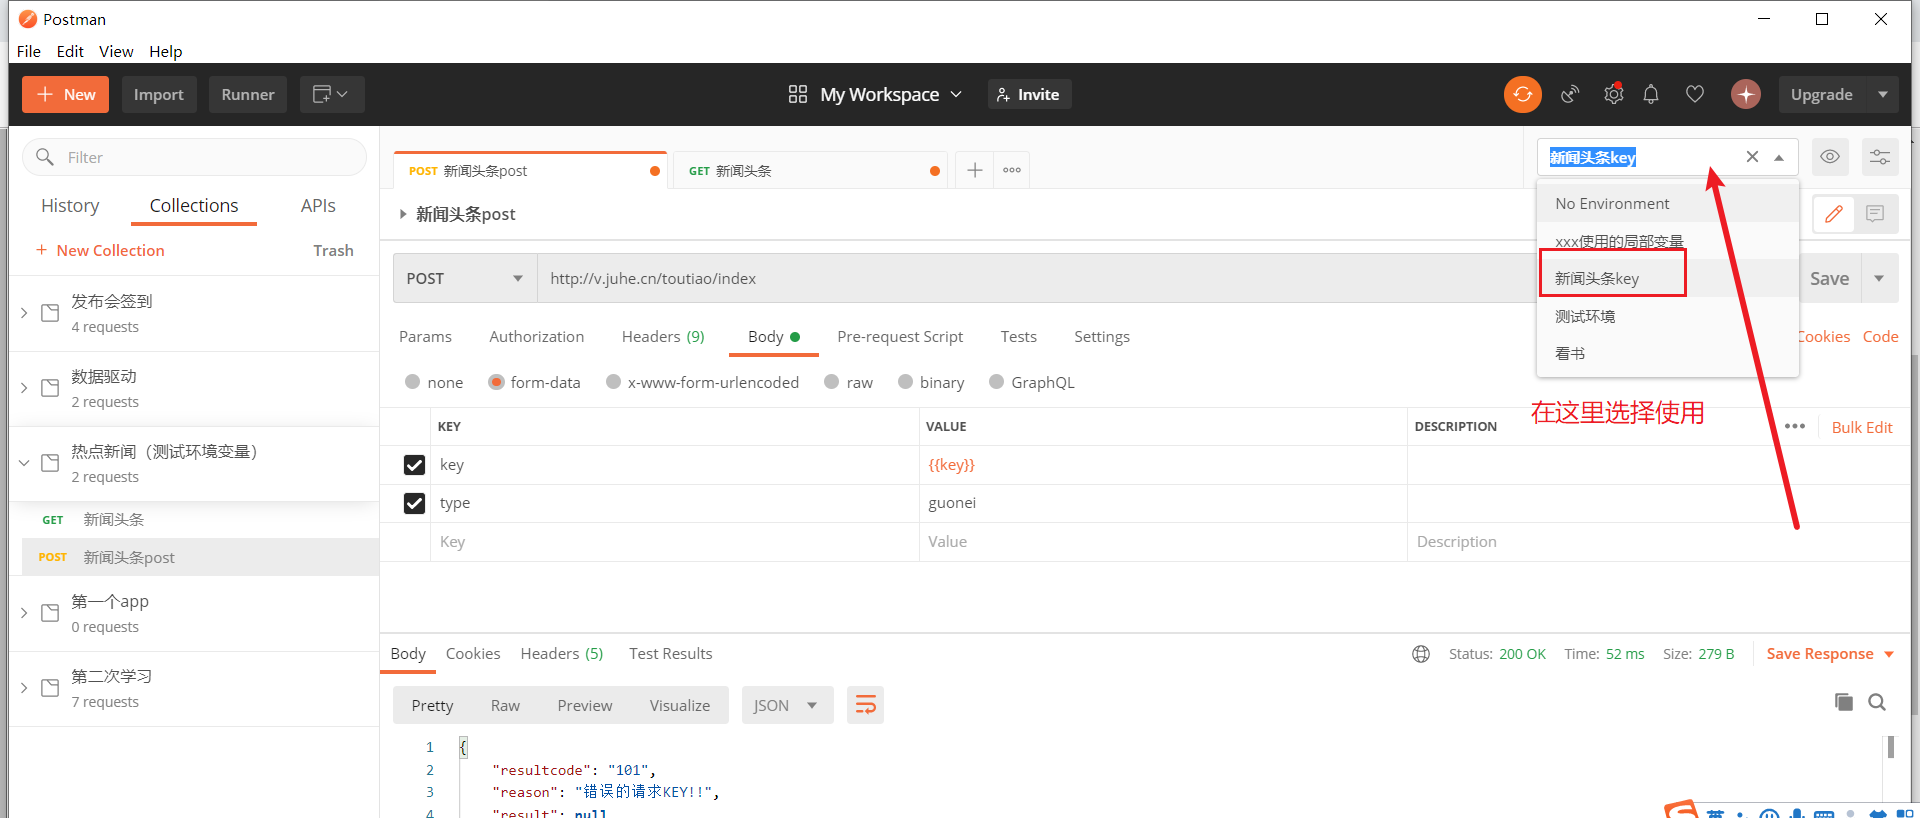Viewport: 1920px width, 818px height.
Task: Copy the response body to clipboard
Action: [1844, 702]
